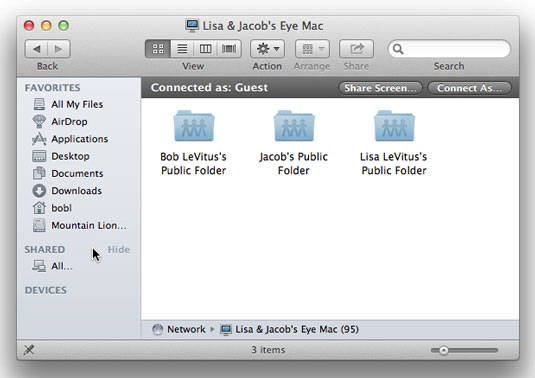Select Jacob's Public Folder icon
The image size is (535, 378).
pos(294,126)
